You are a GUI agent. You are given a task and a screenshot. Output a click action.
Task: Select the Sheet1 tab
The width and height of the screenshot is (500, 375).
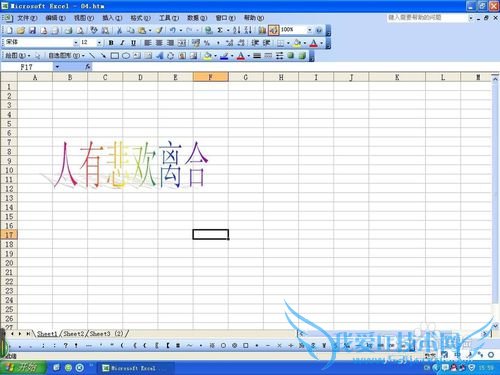pos(47,334)
